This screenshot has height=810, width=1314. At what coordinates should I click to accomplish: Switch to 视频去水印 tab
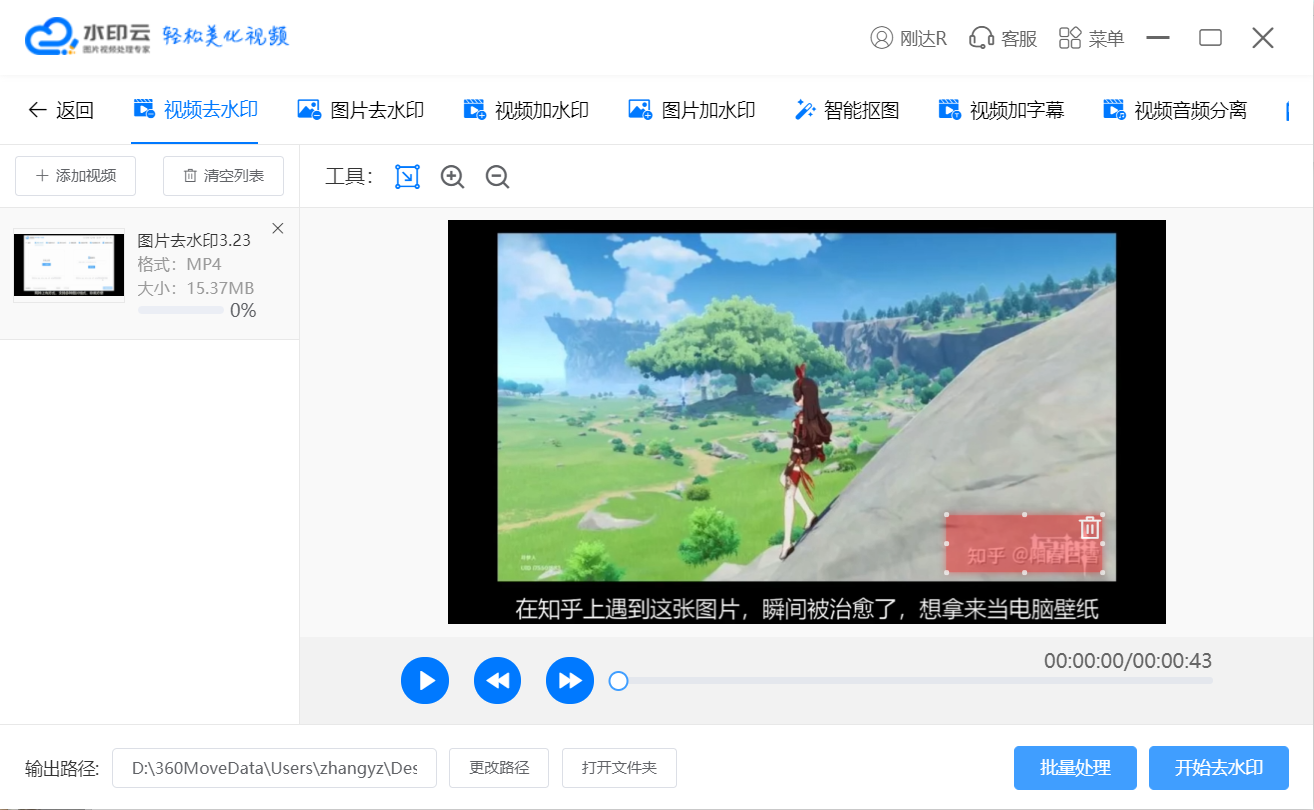tap(195, 110)
